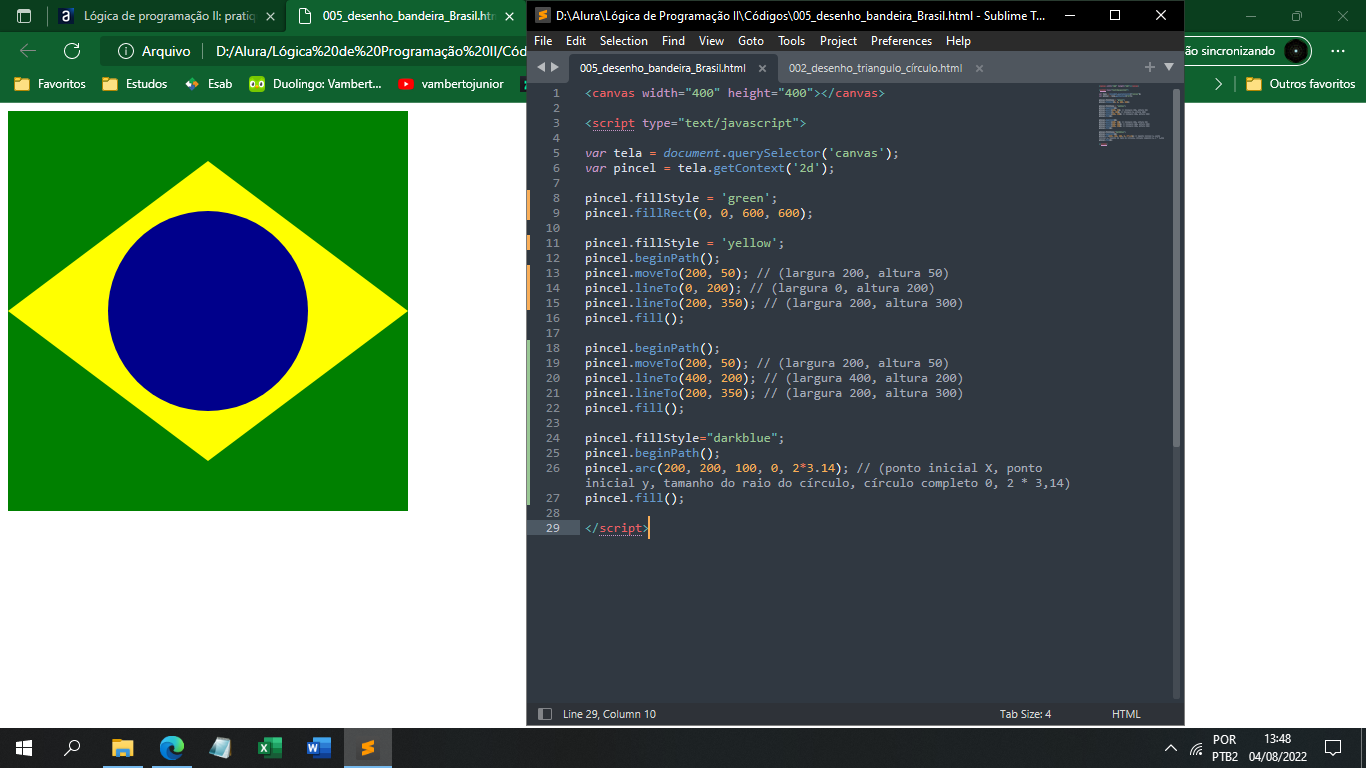Open Excel from taskbar
Viewport: 1366px width, 768px height.
(x=269, y=748)
